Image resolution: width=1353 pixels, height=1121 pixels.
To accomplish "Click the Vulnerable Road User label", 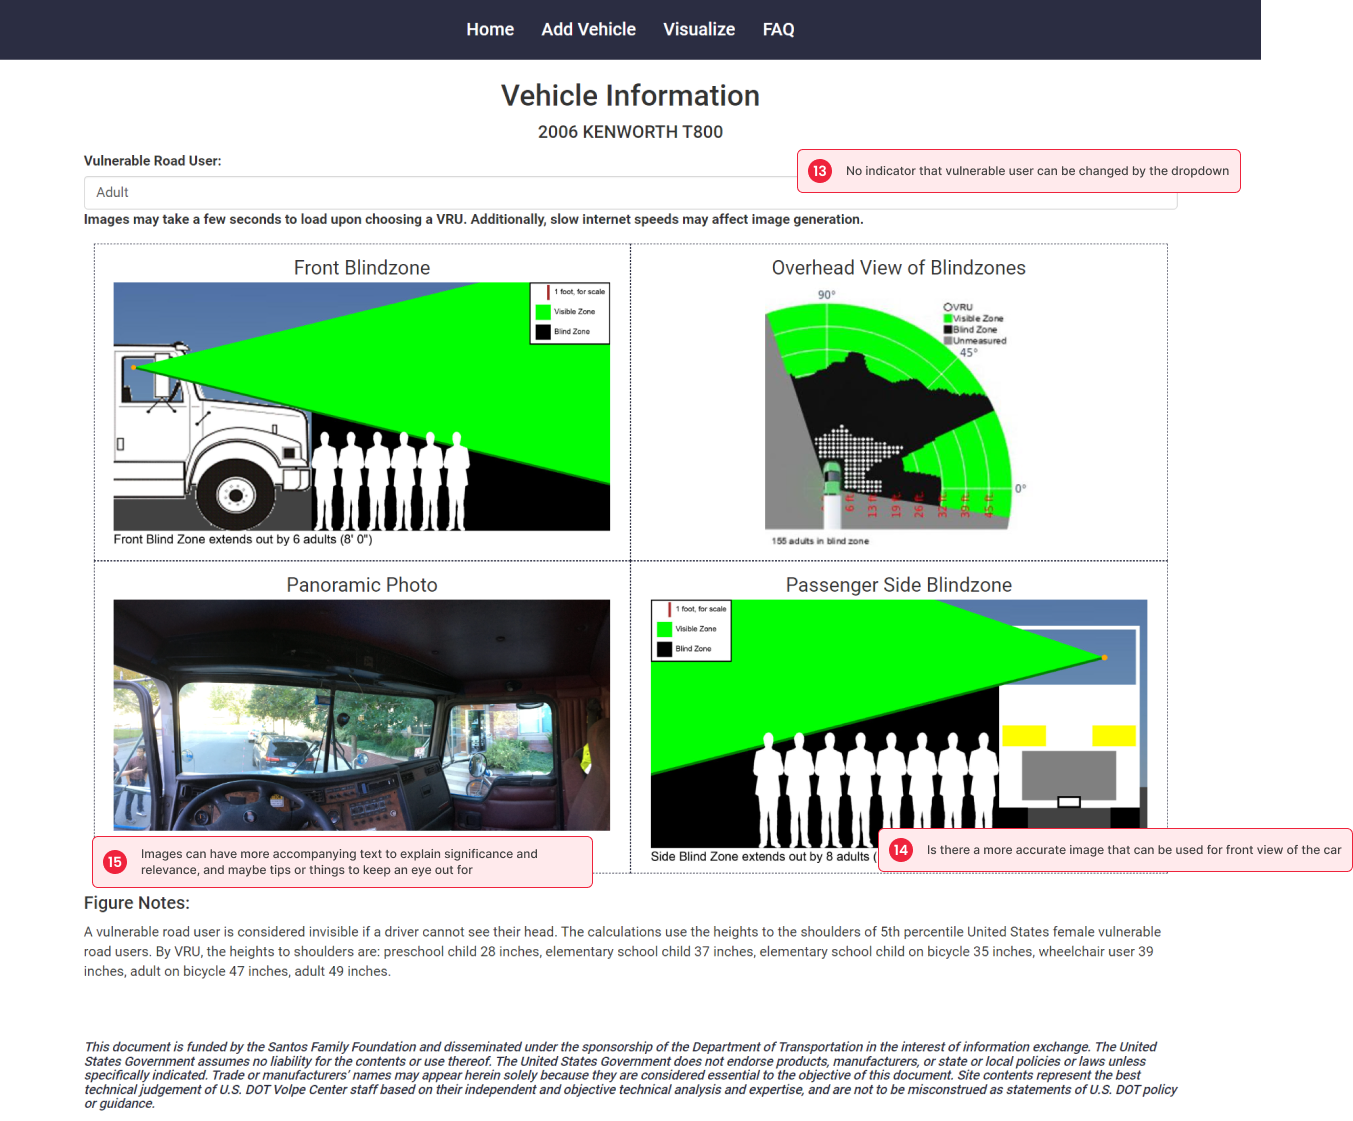I will pos(153,161).
